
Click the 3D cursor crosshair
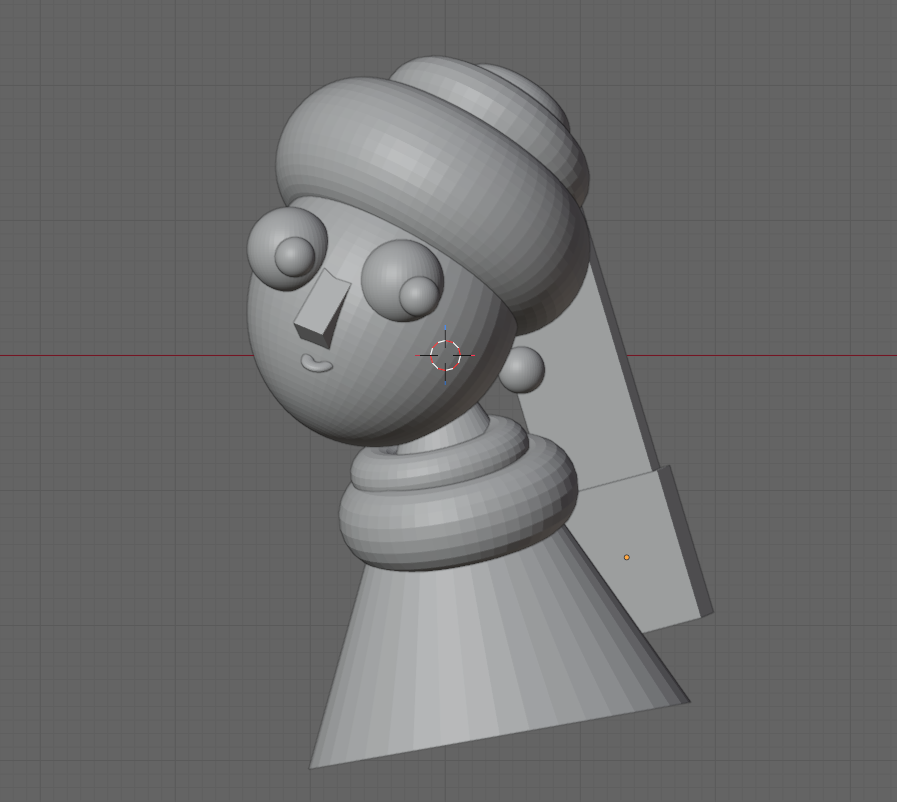(445, 356)
